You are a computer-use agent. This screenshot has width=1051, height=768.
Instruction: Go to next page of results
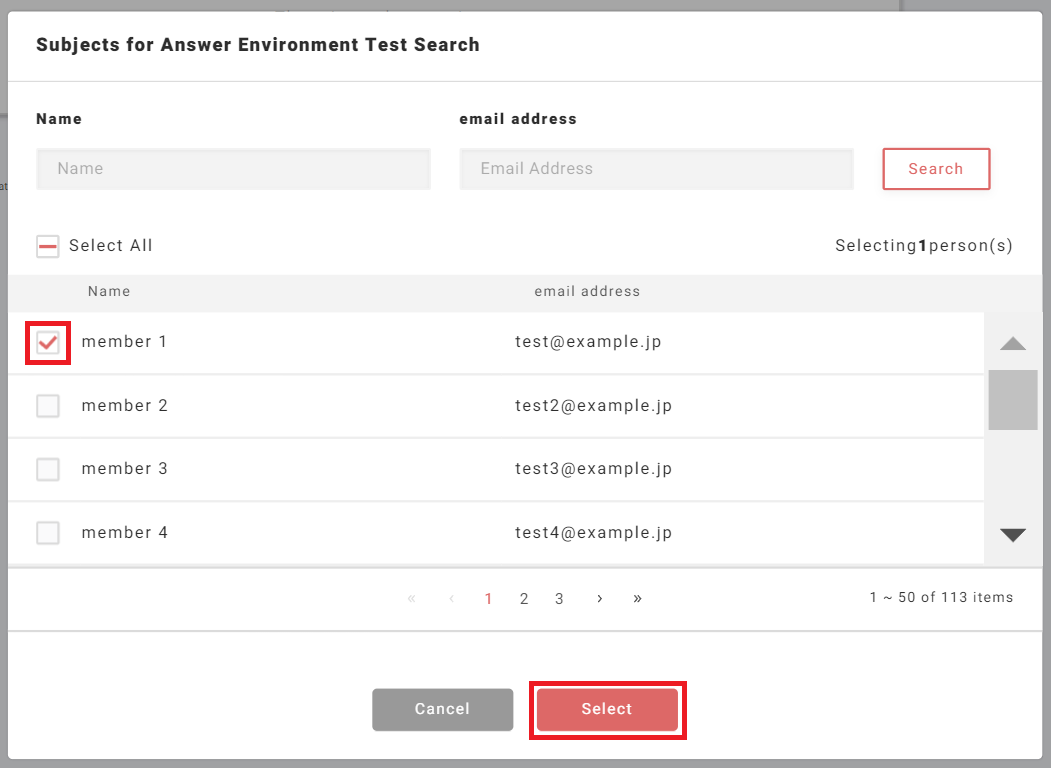tap(599, 598)
